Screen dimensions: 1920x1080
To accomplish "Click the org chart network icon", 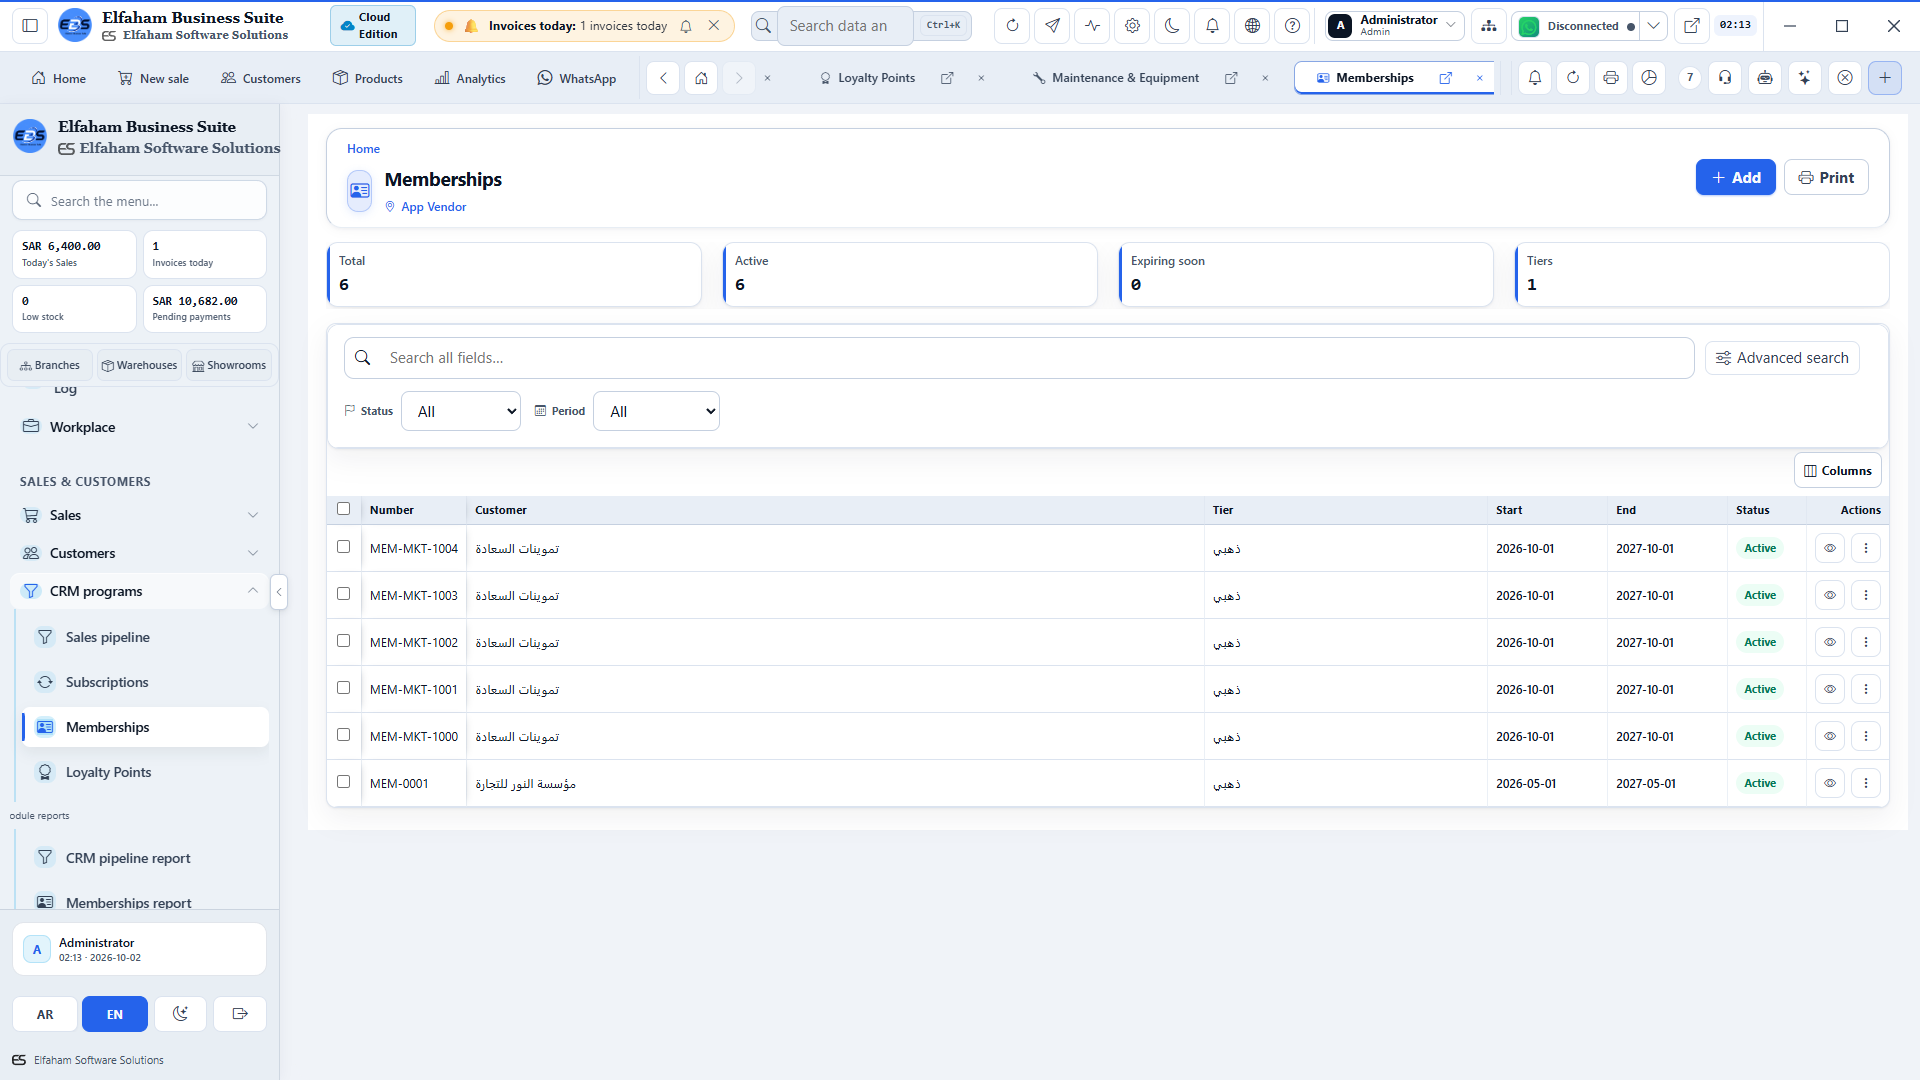I will (1489, 26).
